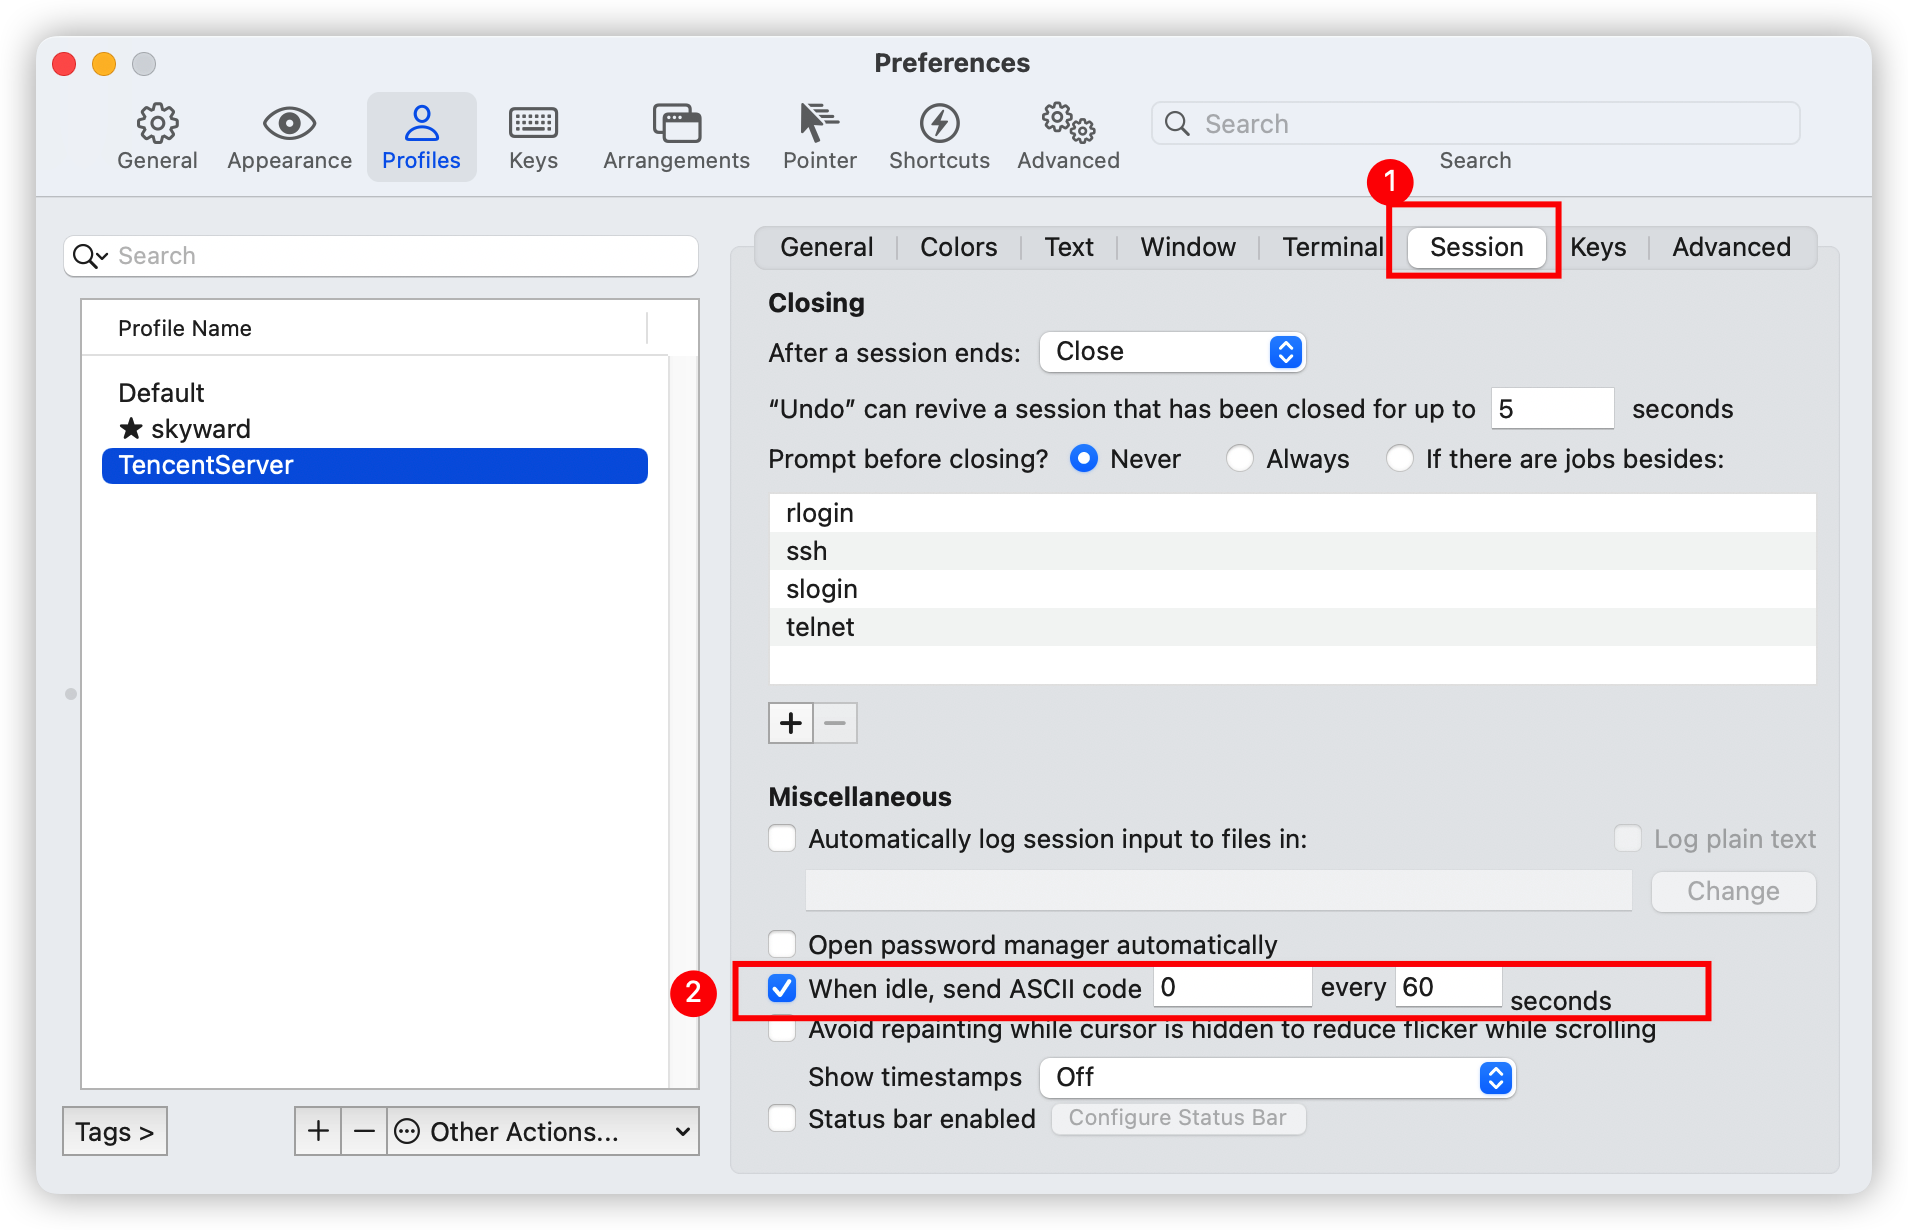The image size is (1908, 1230).
Task: Click the 60 seconds idle interval field
Action: 1447,987
